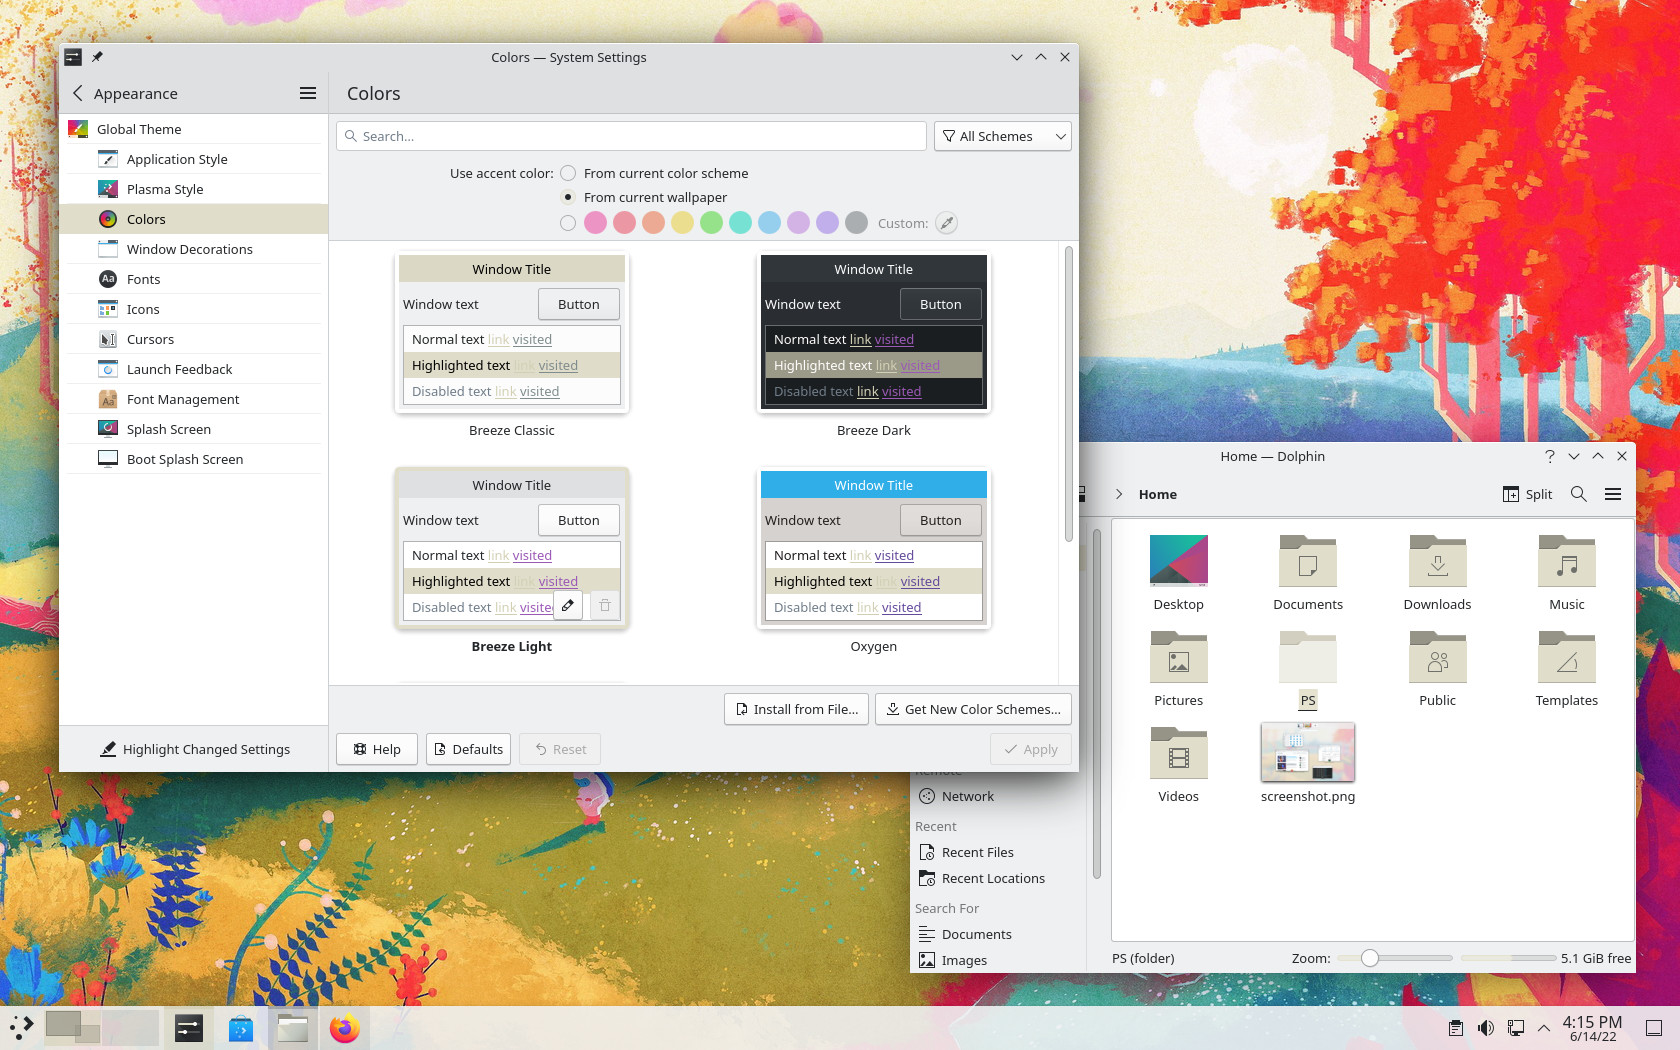Open Fonts settings
This screenshot has height=1050, width=1680.
pos(194,279)
